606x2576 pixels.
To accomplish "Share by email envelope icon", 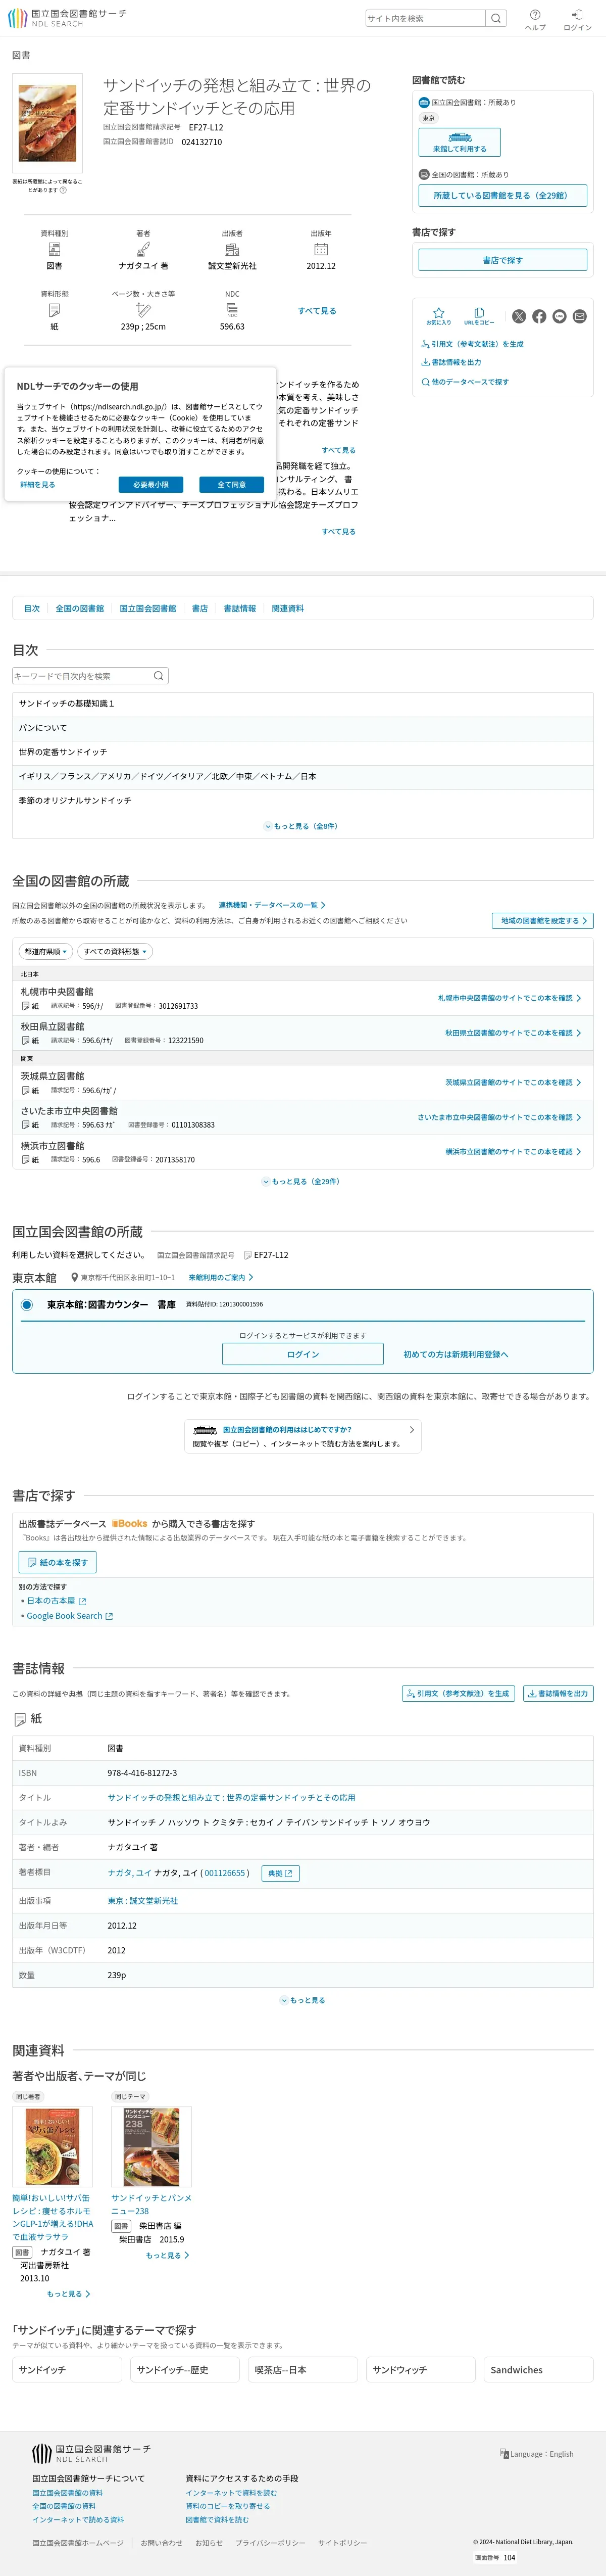I will click(580, 316).
